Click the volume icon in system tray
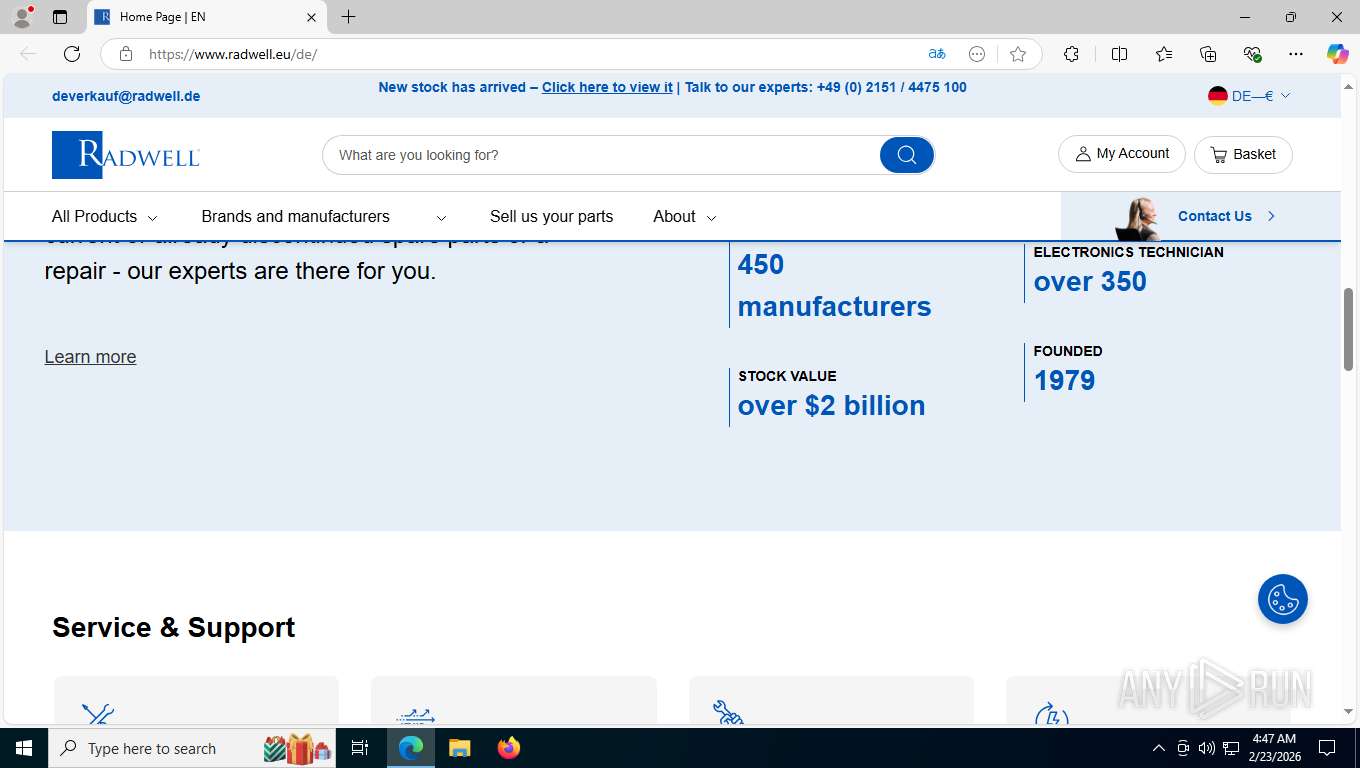 coord(1206,748)
